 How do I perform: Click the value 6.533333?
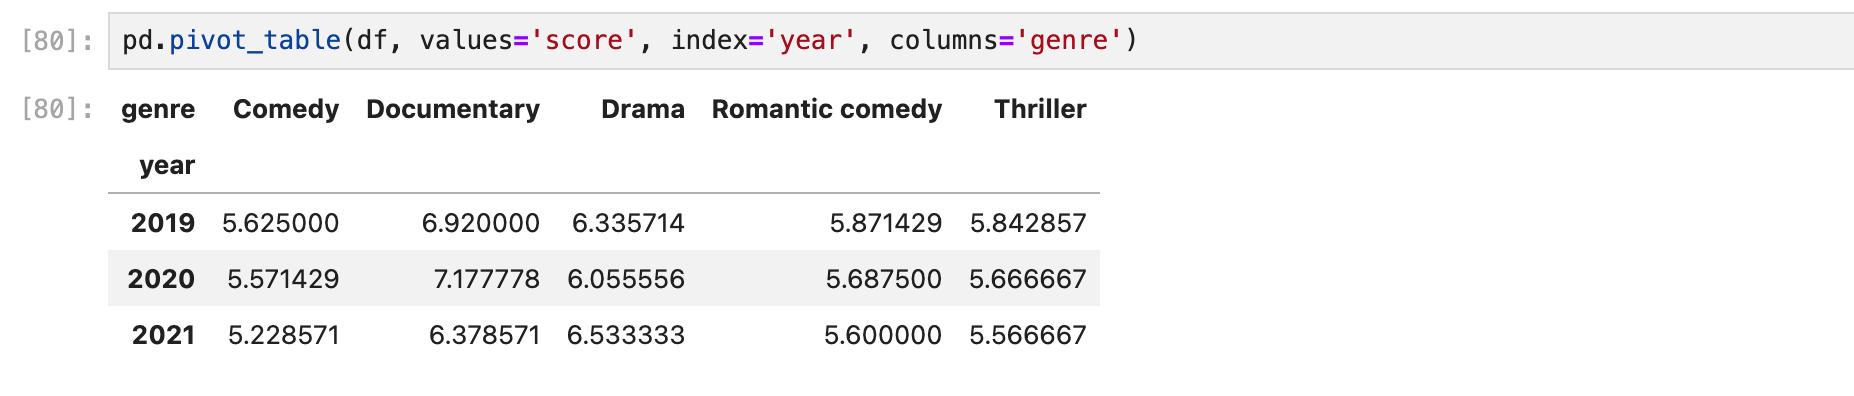click(626, 334)
